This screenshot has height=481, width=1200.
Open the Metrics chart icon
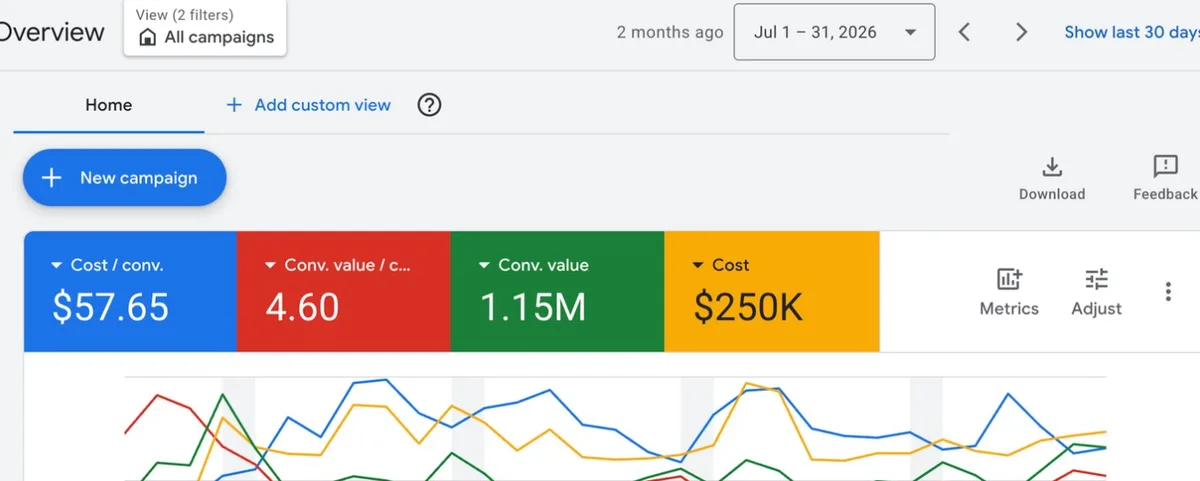(1009, 280)
